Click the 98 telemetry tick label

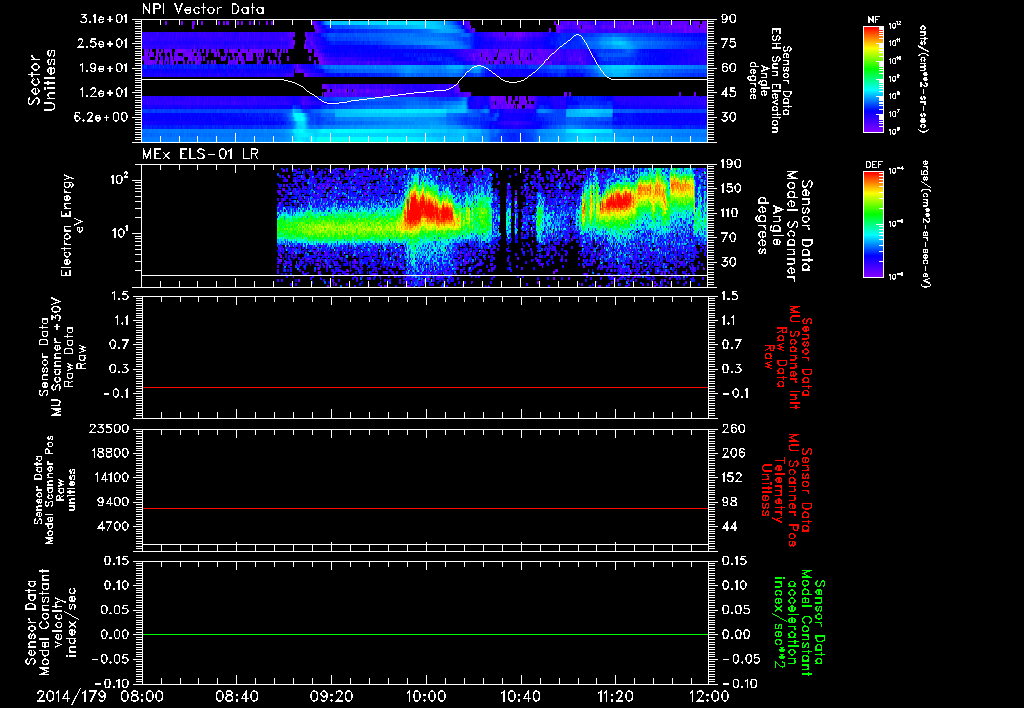coord(729,502)
